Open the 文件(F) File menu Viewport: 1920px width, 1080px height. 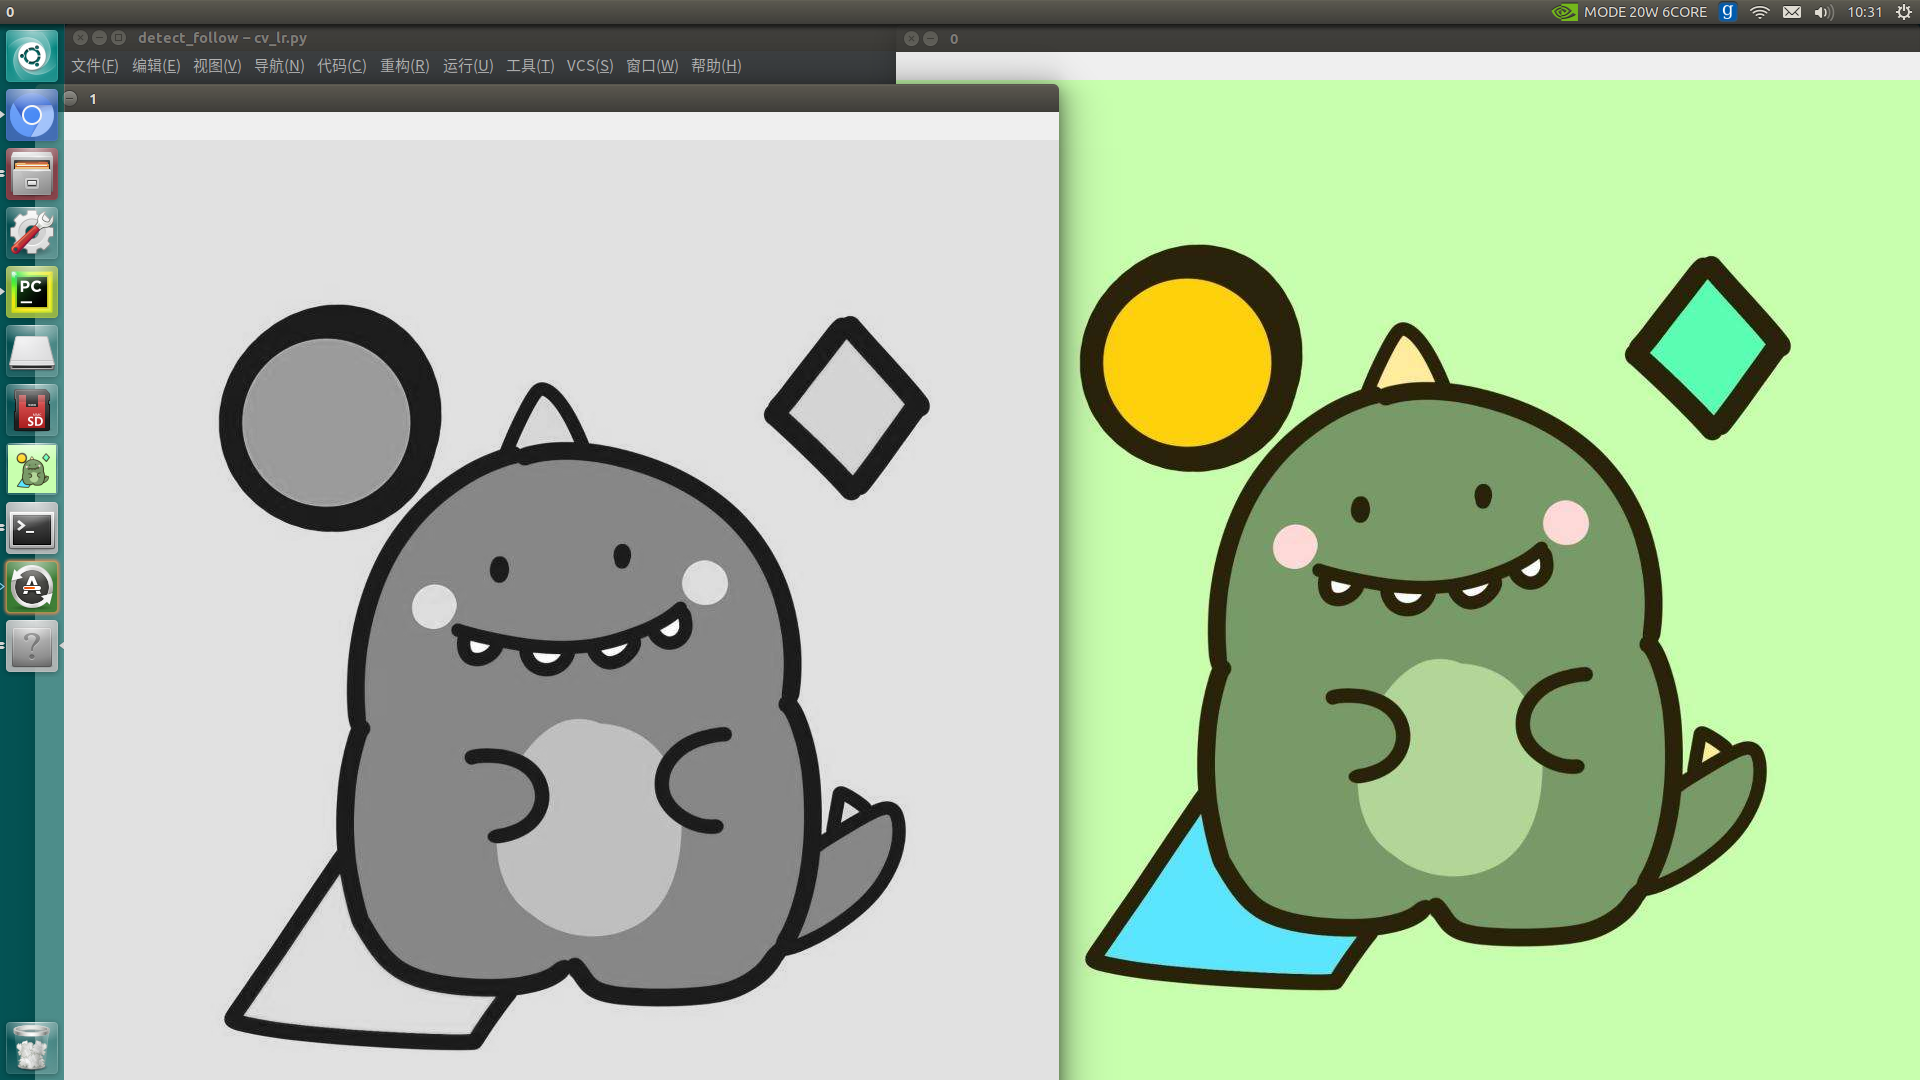[94, 66]
